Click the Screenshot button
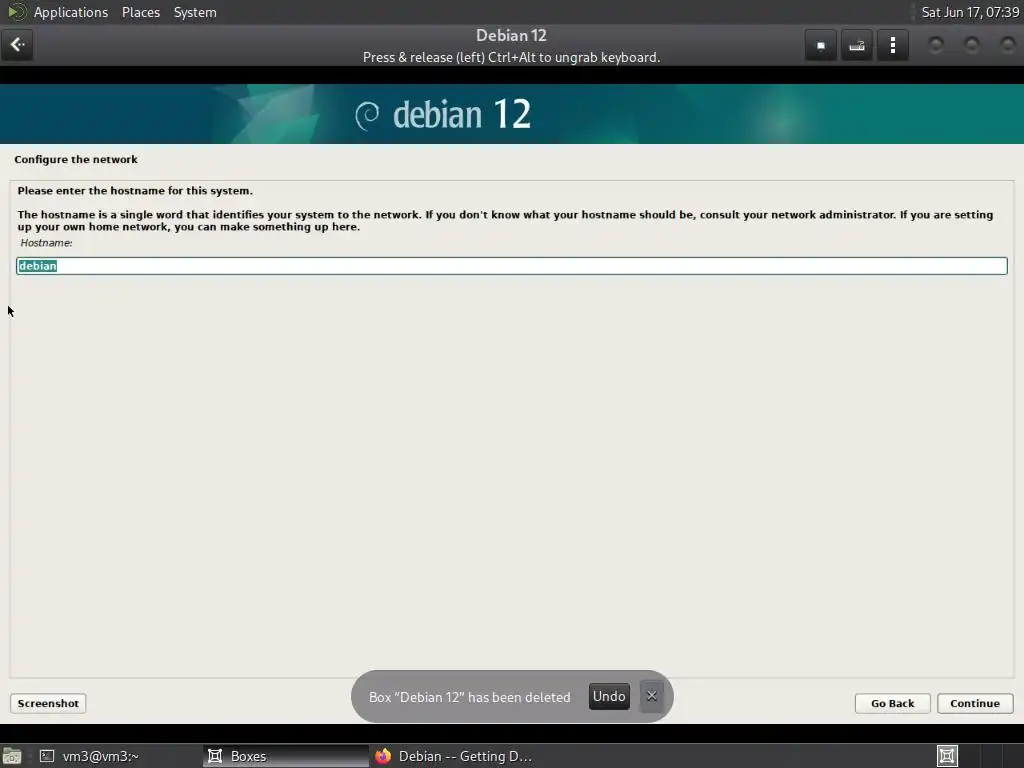 click(48, 703)
